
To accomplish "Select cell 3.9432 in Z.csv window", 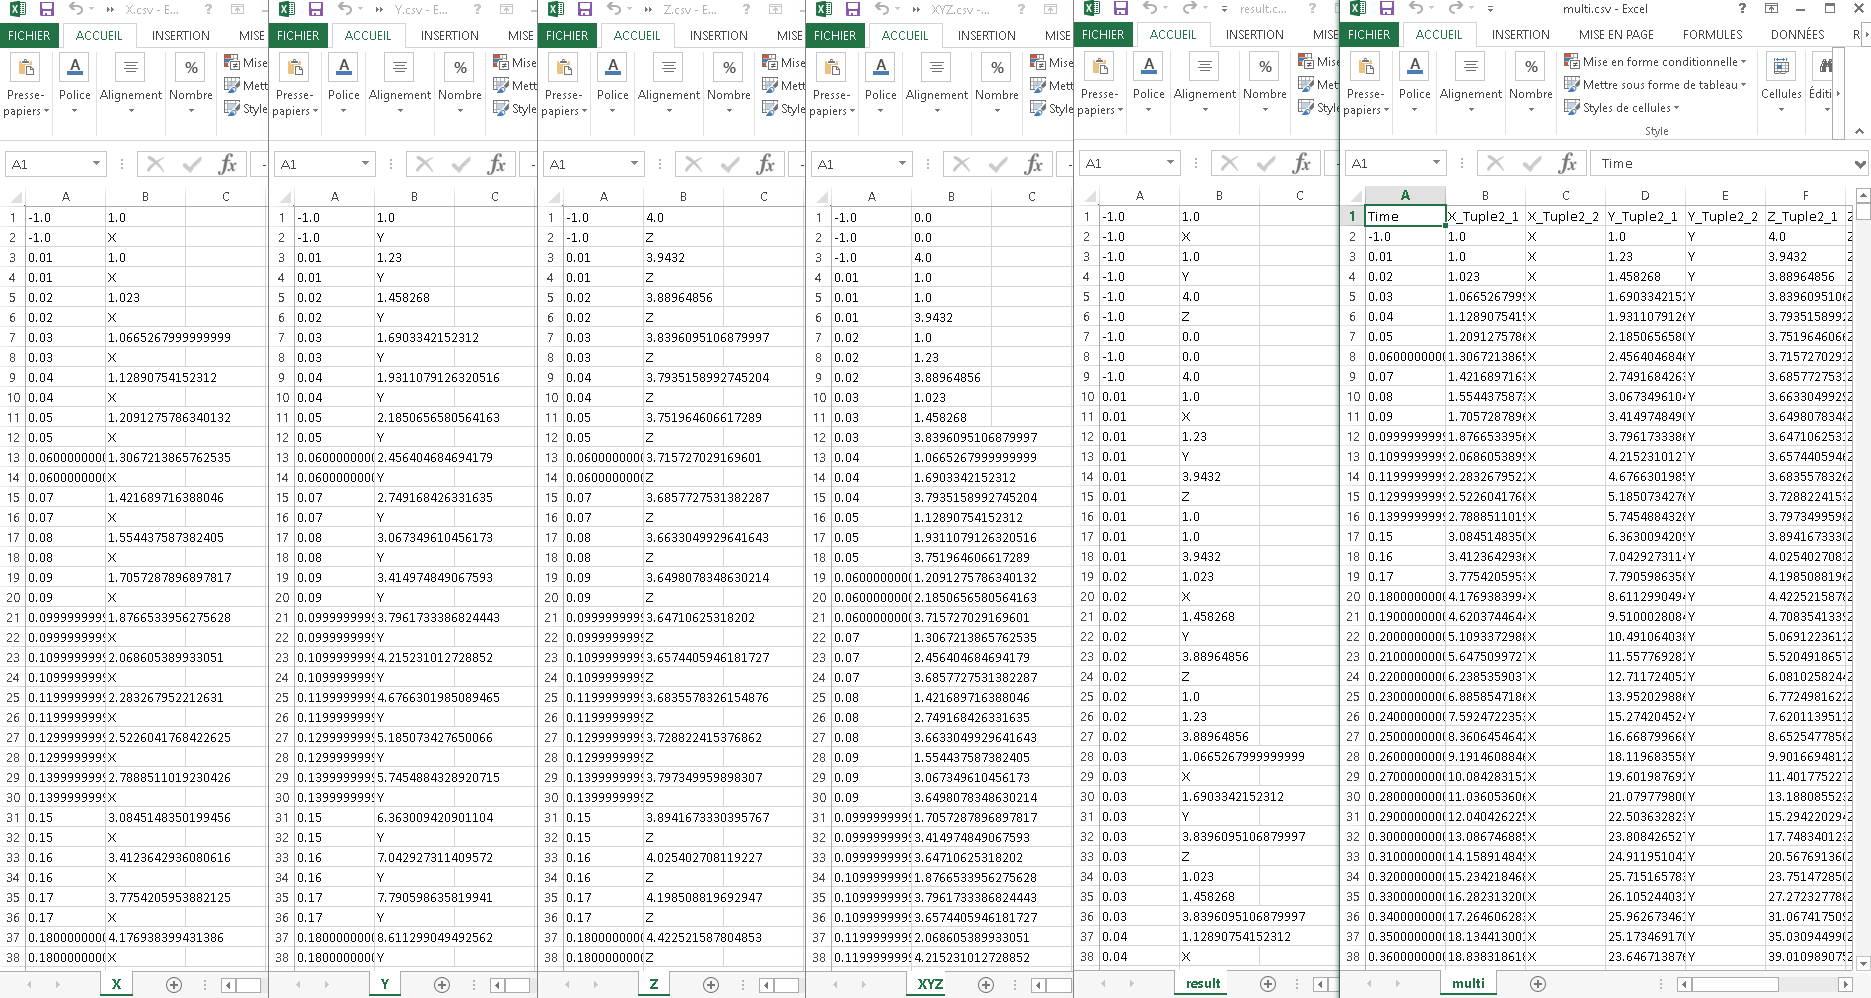I will [x=683, y=257].
